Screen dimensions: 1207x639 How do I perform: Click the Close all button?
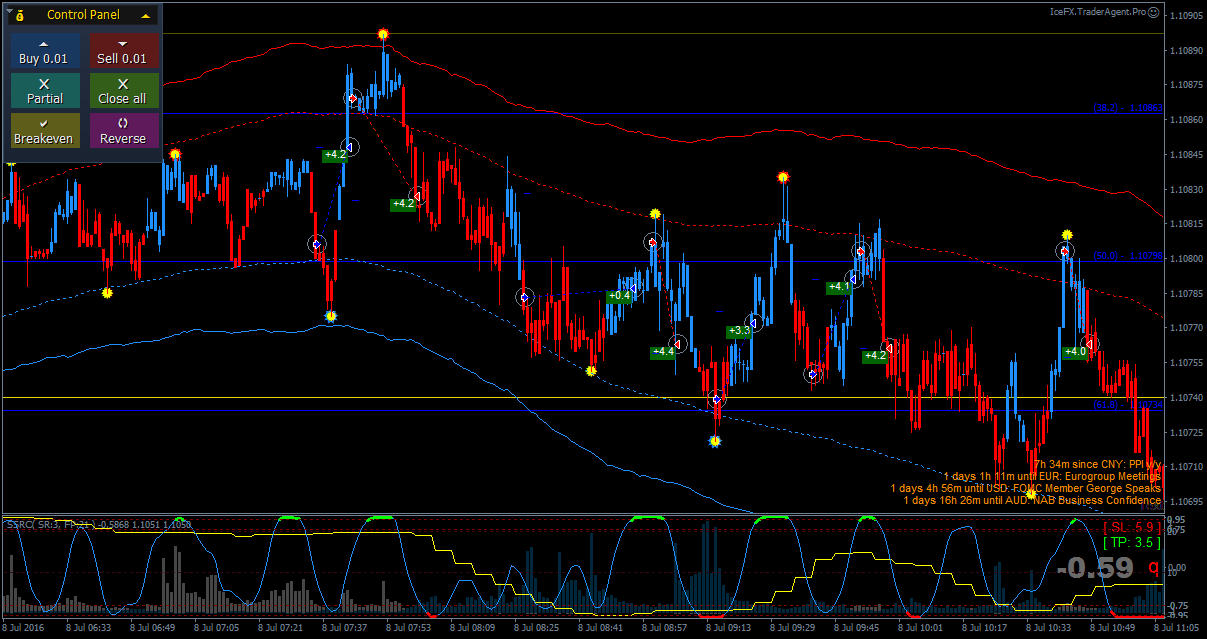tap(123, 91)
